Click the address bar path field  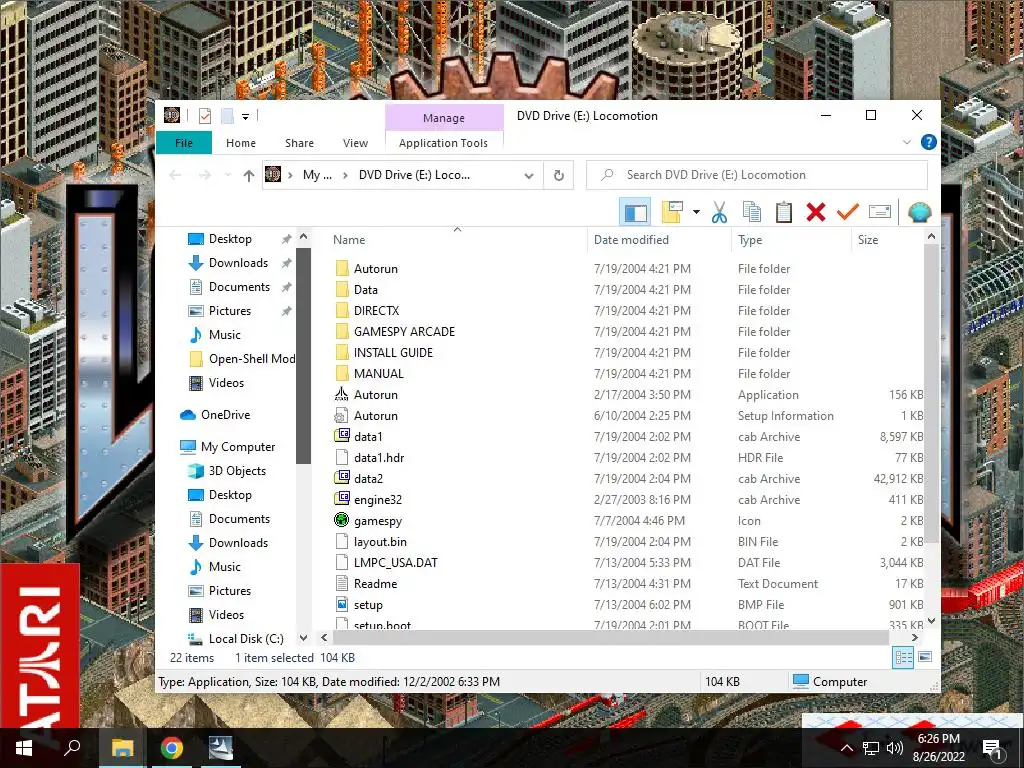402,175
